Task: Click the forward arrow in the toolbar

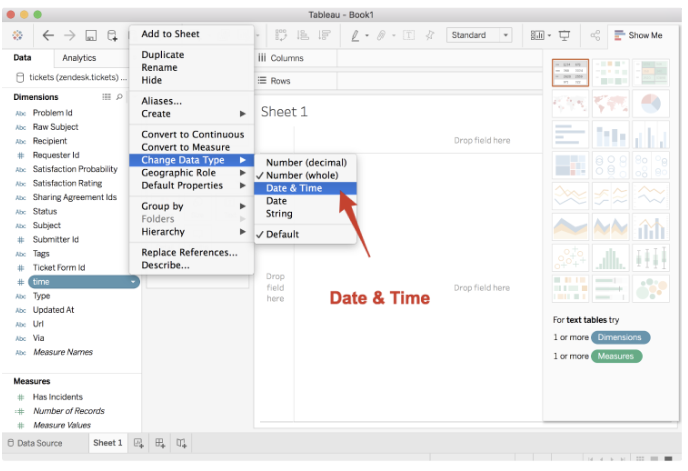Action: pyautogui.click(x=69, y=35)
